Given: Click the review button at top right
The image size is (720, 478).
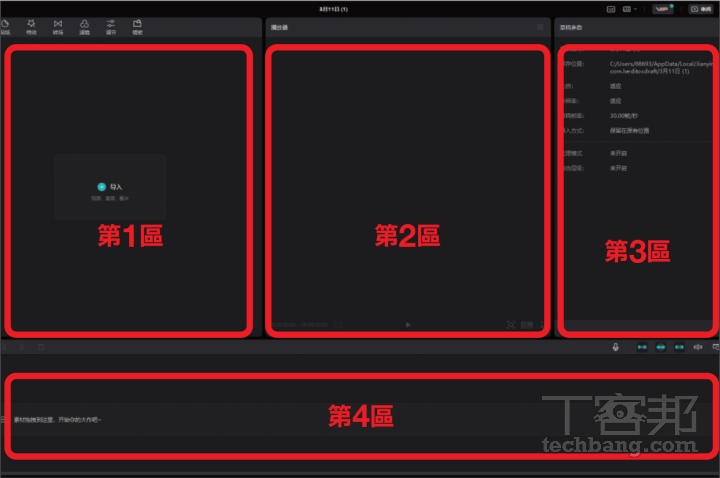Looking at the screenshot, I should coord(701,9).
